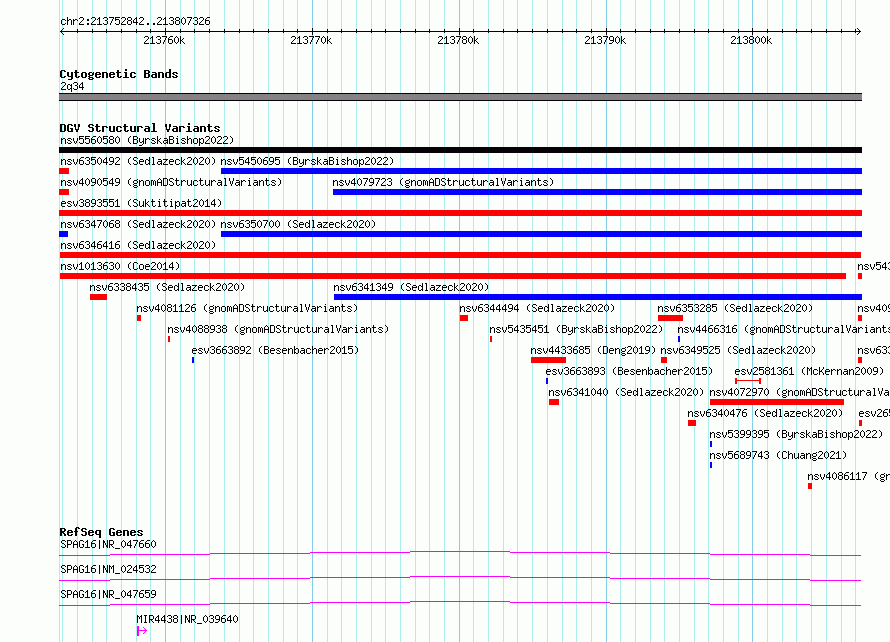Open nsv6350700 (Sedlazeck2020) label
The image size is (890, 642).
(298, 224)
